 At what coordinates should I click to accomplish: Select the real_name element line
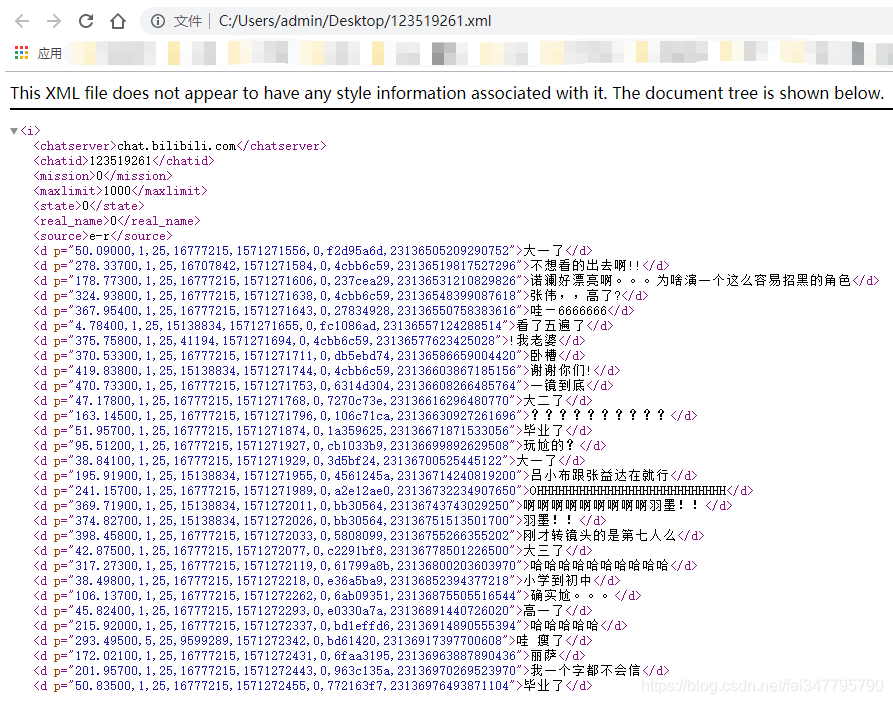click(117, 221)
